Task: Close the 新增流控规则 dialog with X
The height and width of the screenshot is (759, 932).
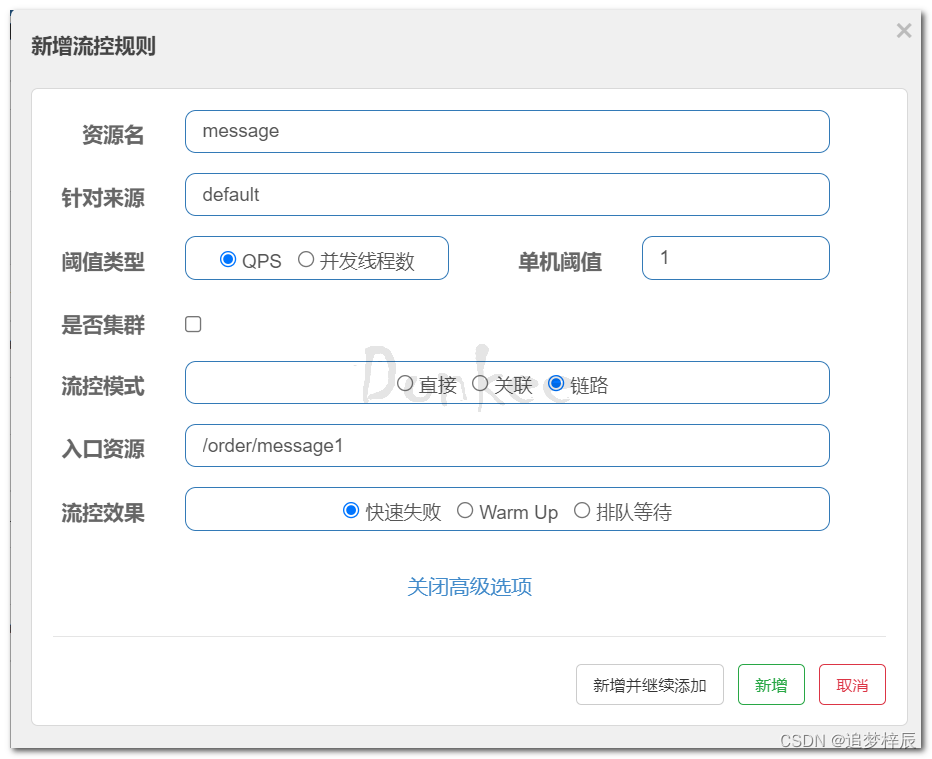Action: (x=903, y=30)
